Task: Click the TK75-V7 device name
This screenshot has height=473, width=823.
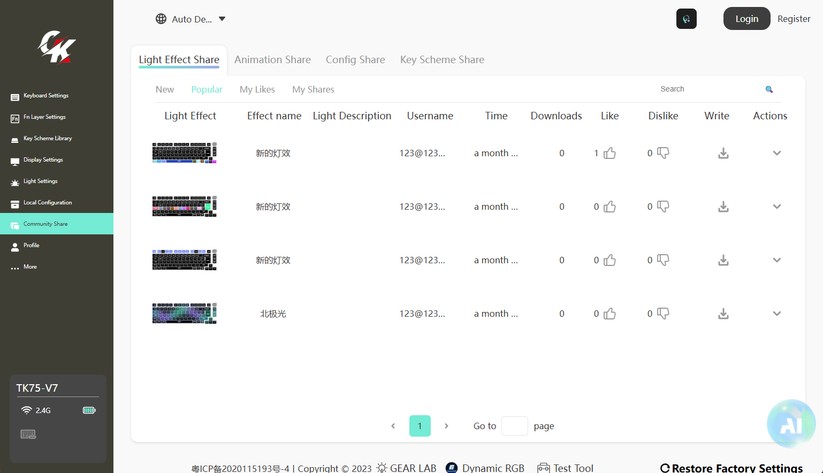Action: click(37, 388)
